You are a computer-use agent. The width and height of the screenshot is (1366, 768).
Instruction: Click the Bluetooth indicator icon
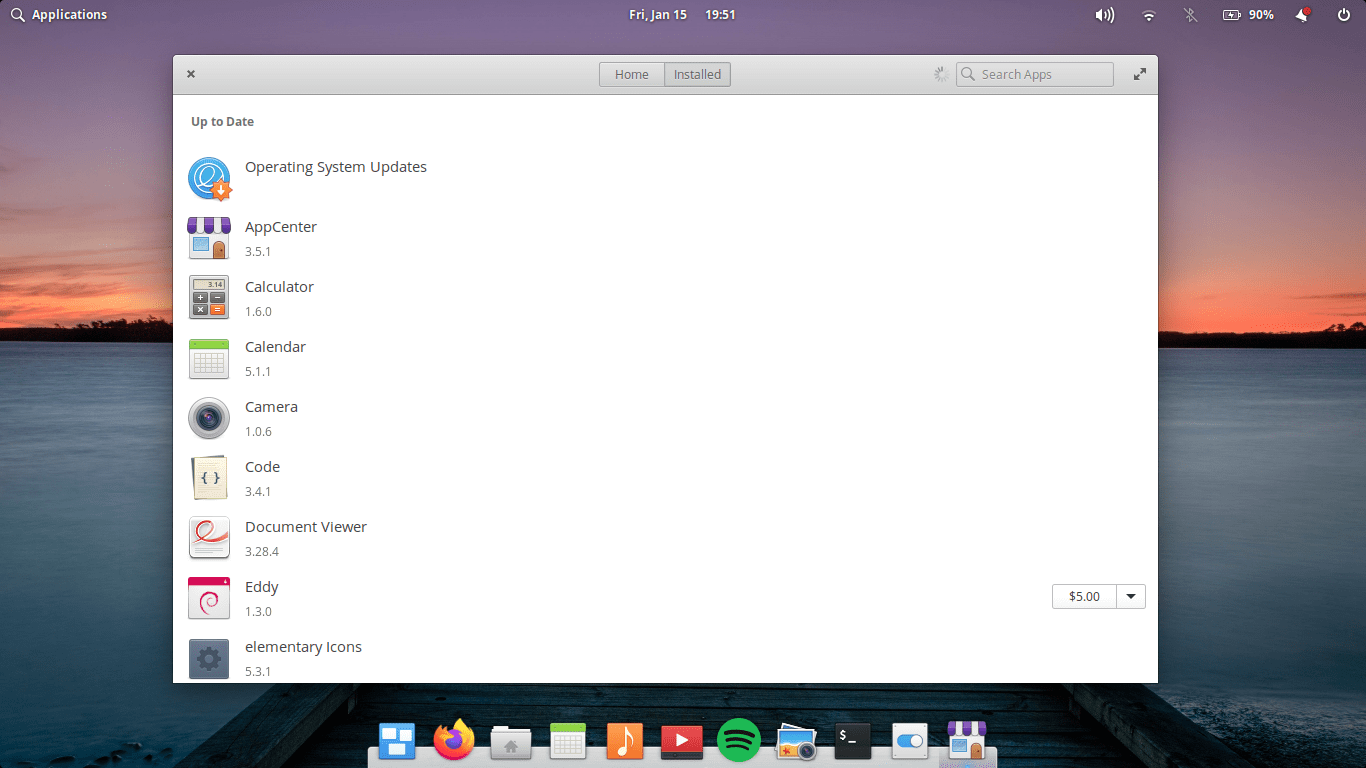point(1190,15)
